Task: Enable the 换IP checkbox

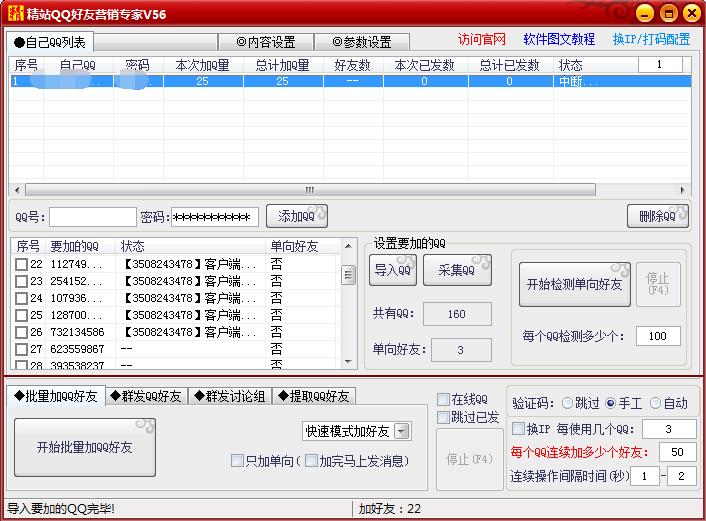Action: pyautogui.click(x=518, y=428)
